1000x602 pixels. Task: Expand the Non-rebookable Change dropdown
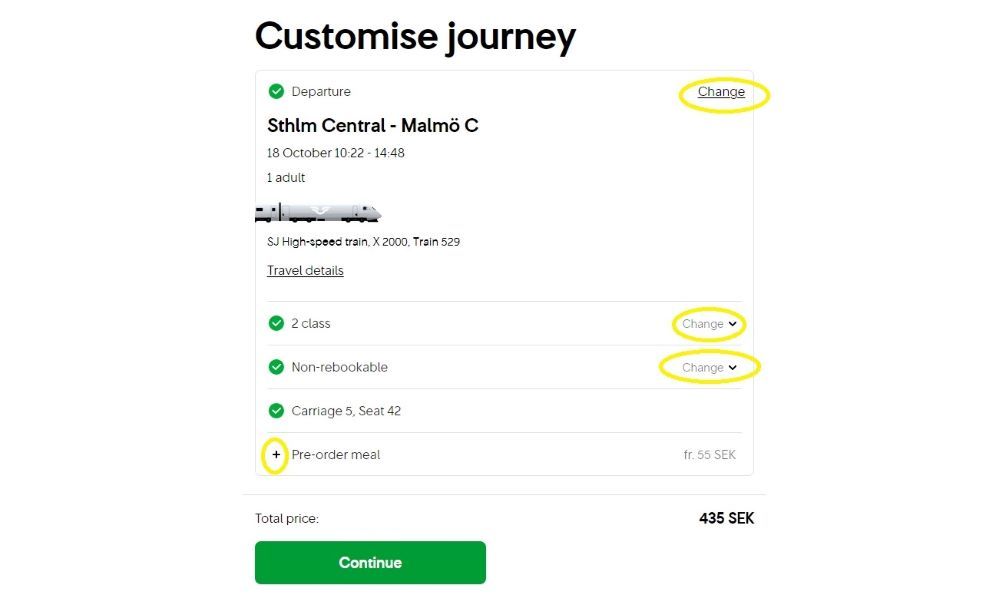(708, 367)
